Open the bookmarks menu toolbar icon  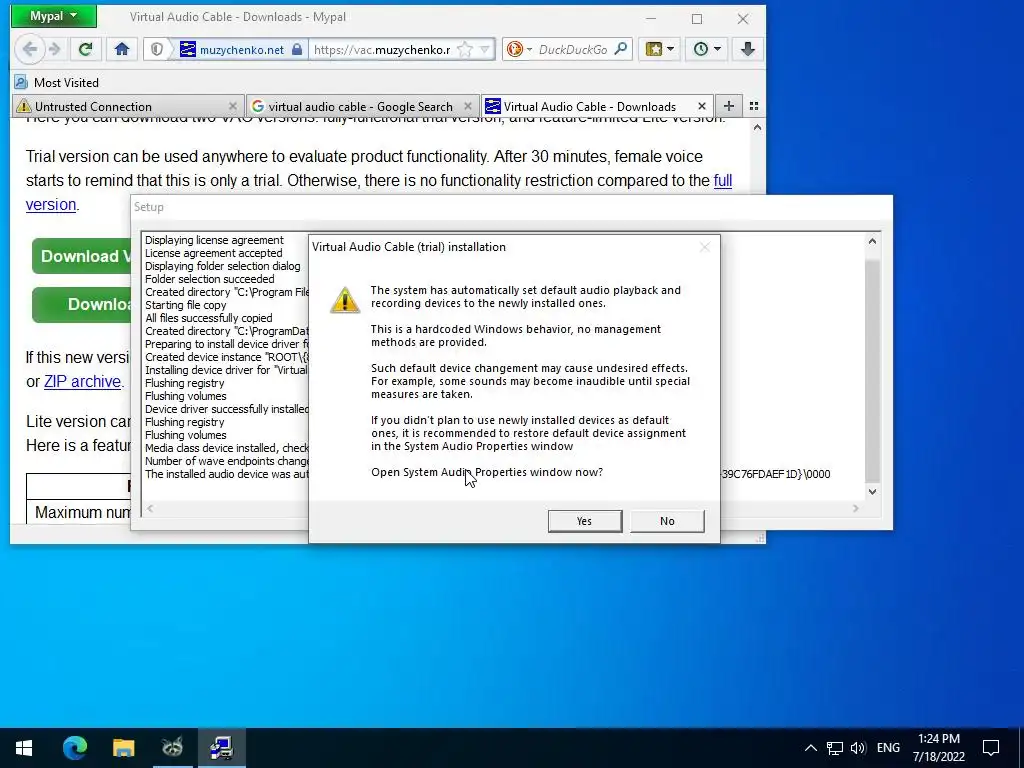654,49
